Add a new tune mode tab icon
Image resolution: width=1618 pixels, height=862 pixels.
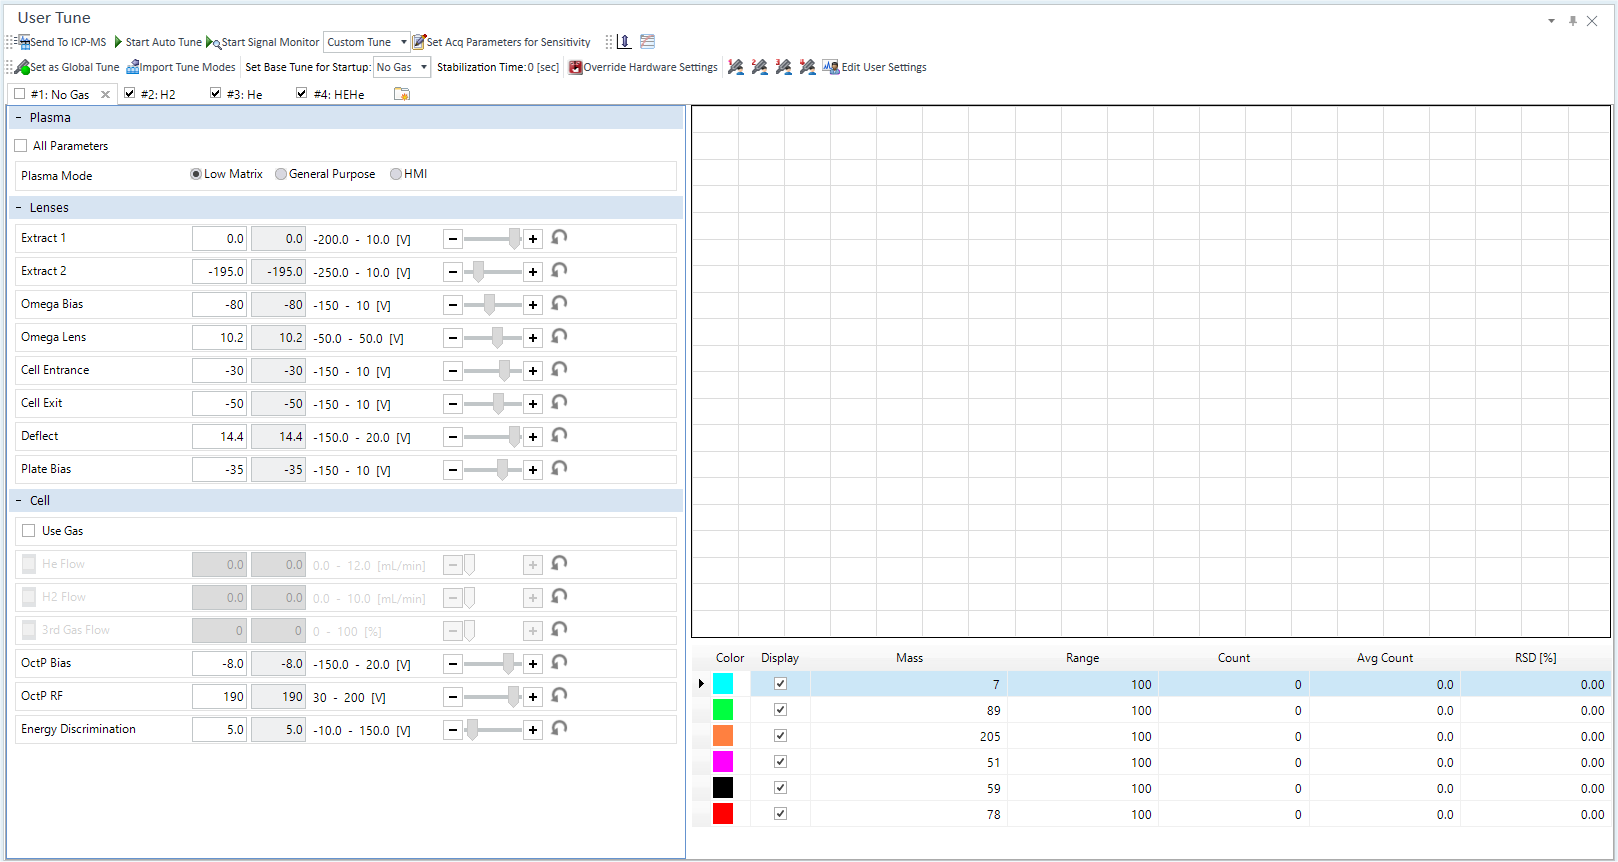(x=402, y=94)
